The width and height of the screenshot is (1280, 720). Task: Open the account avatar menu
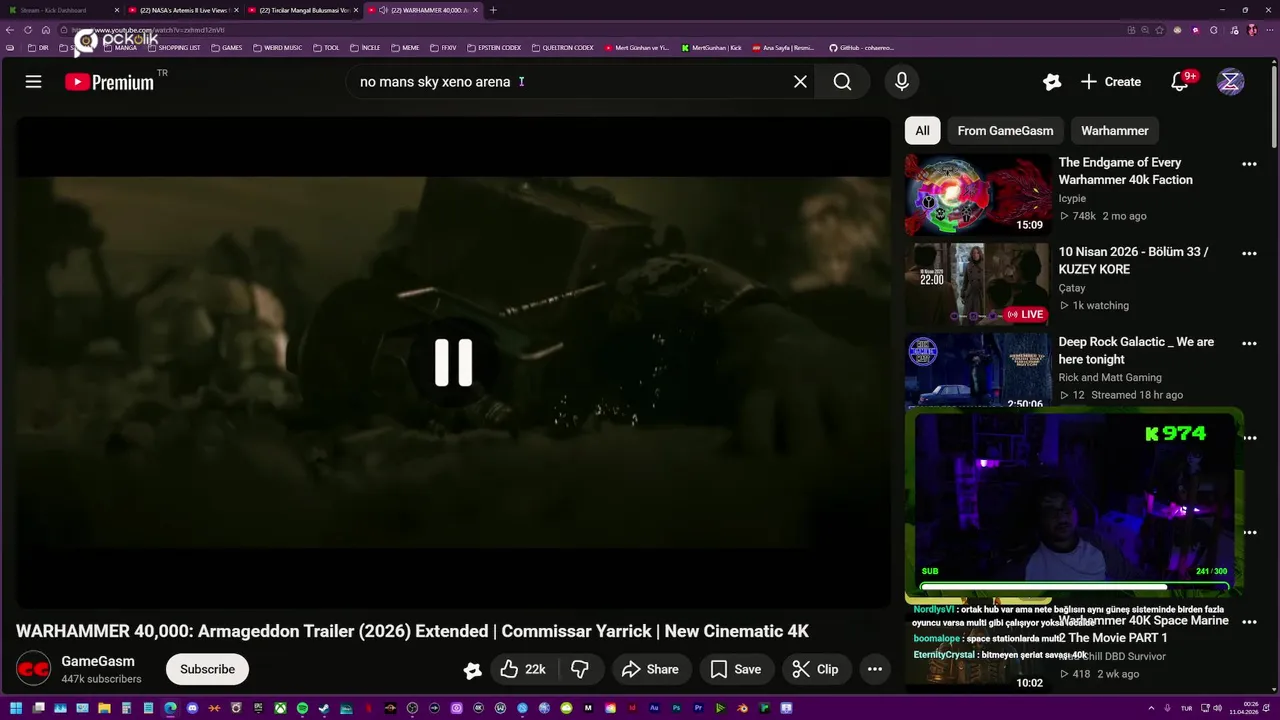pyautogui.click(x=1230, y=82)
